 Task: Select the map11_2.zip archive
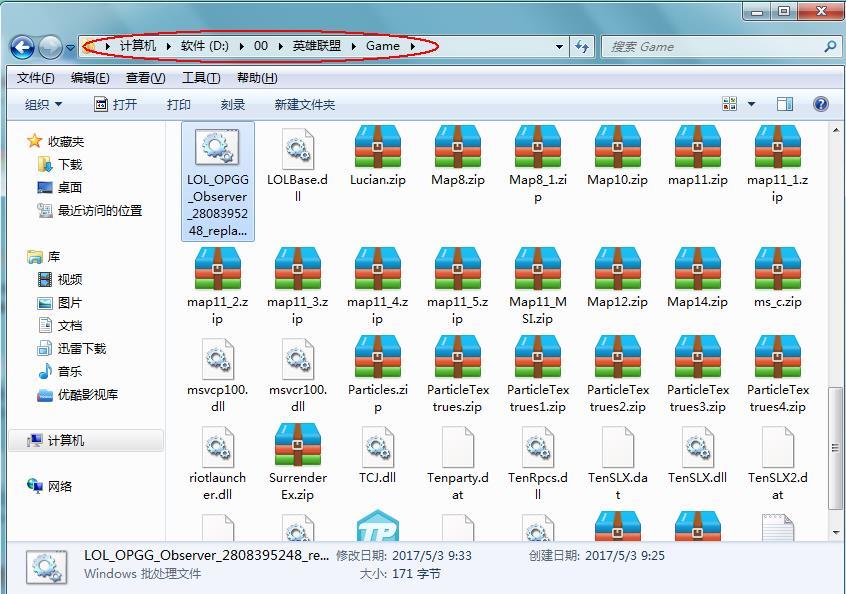point(217,286)
